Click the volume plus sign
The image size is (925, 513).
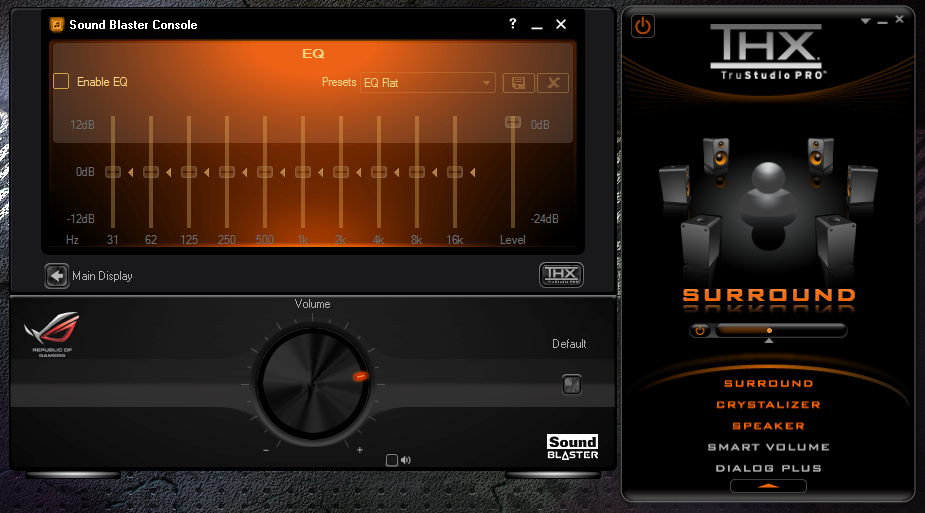[360, 450]
